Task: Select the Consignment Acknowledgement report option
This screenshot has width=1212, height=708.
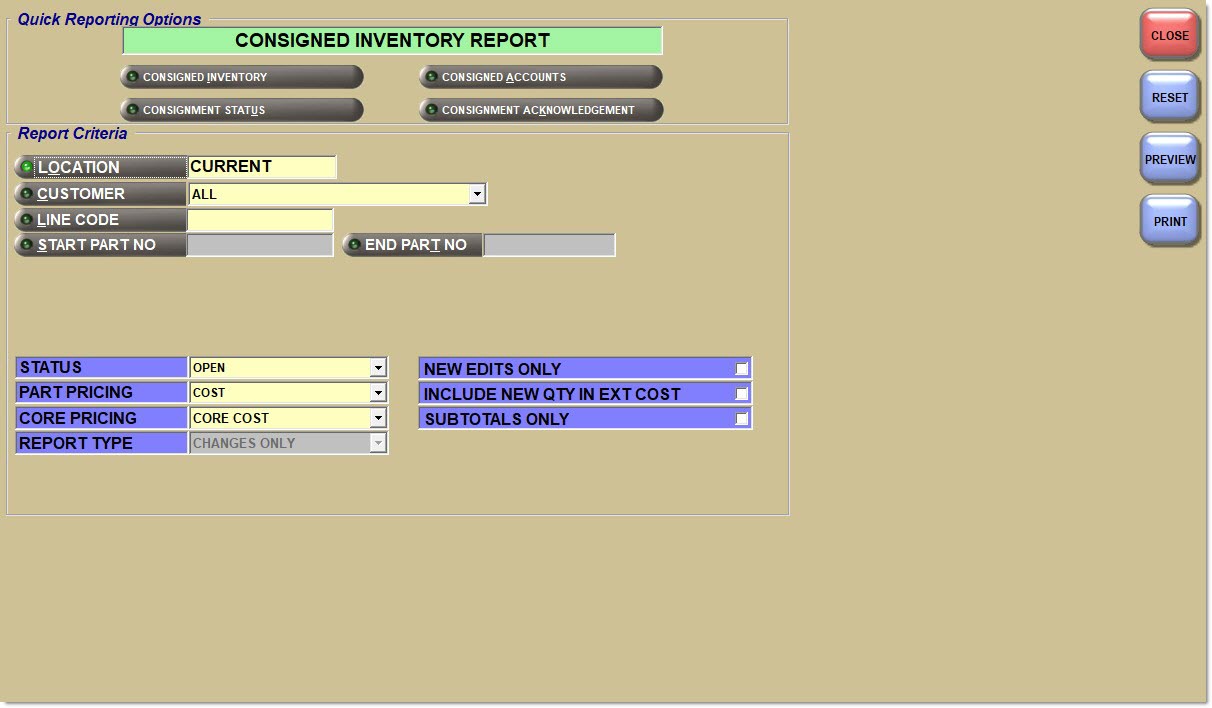Action: (x=540, y=110)
